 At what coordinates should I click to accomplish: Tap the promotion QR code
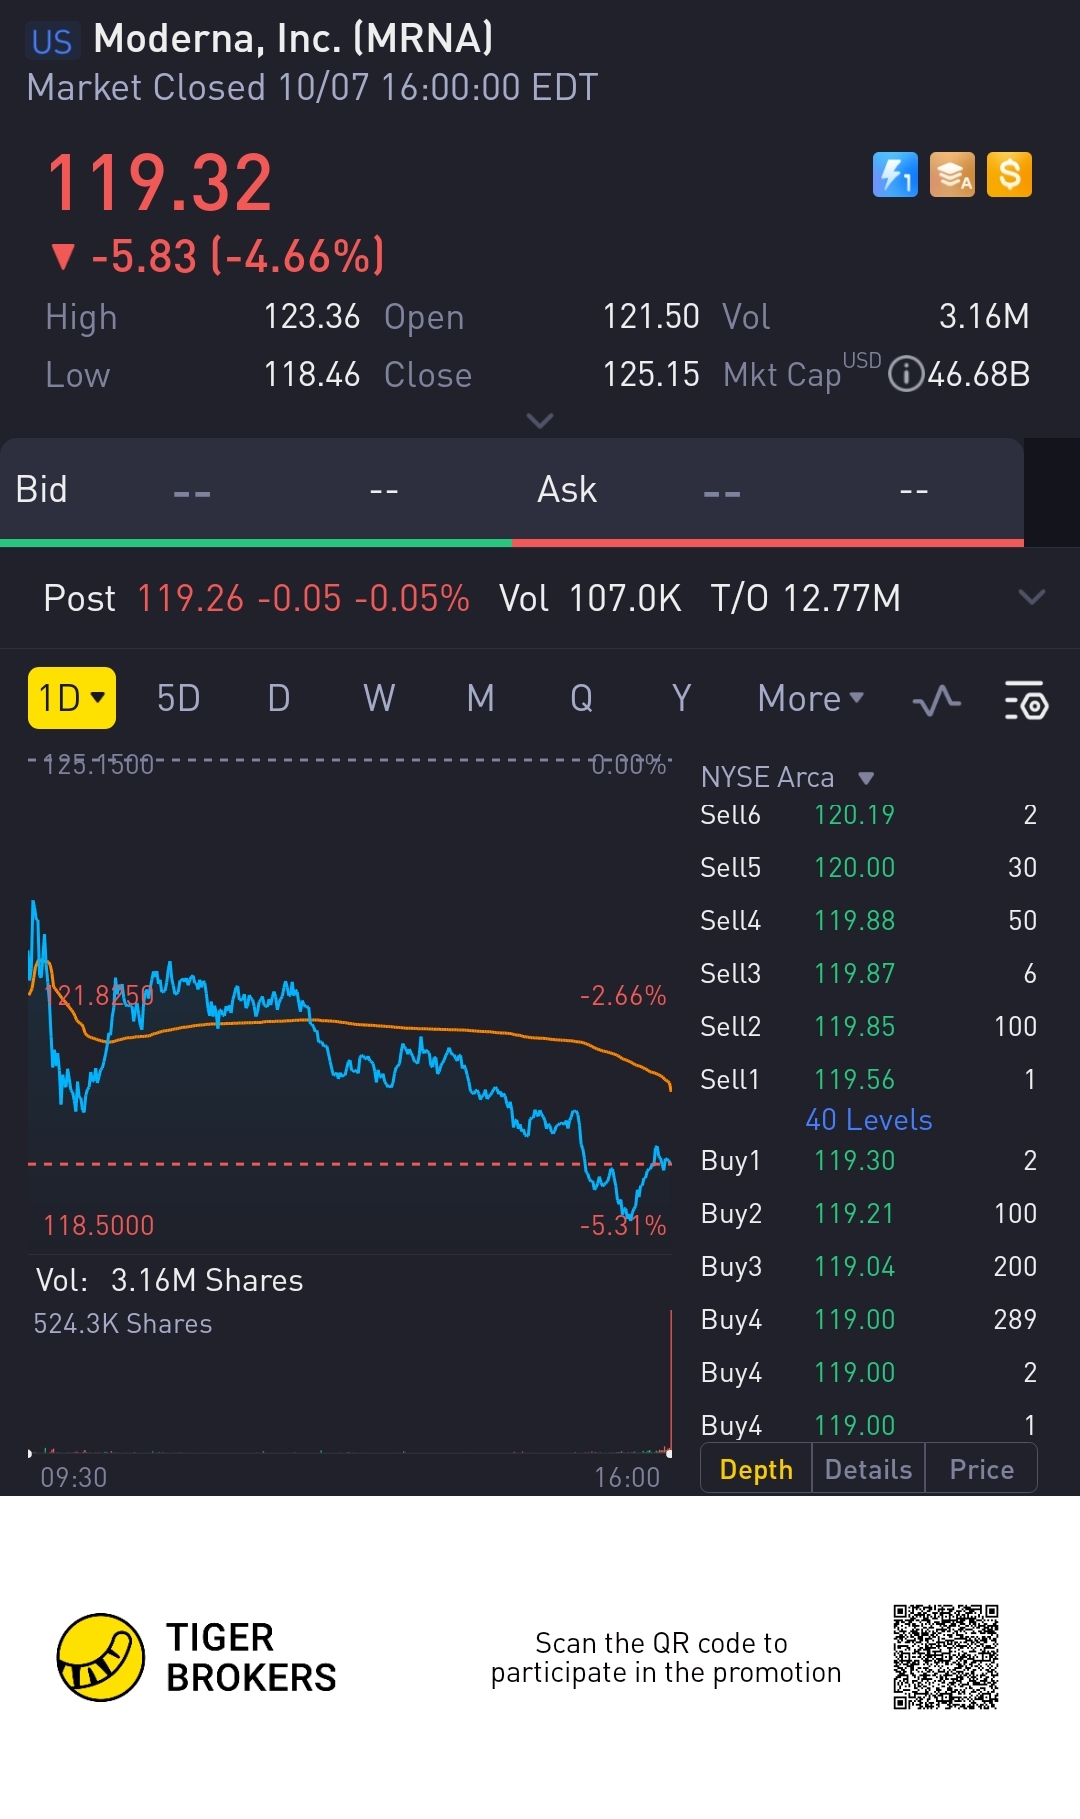(x=945, y=1657)
